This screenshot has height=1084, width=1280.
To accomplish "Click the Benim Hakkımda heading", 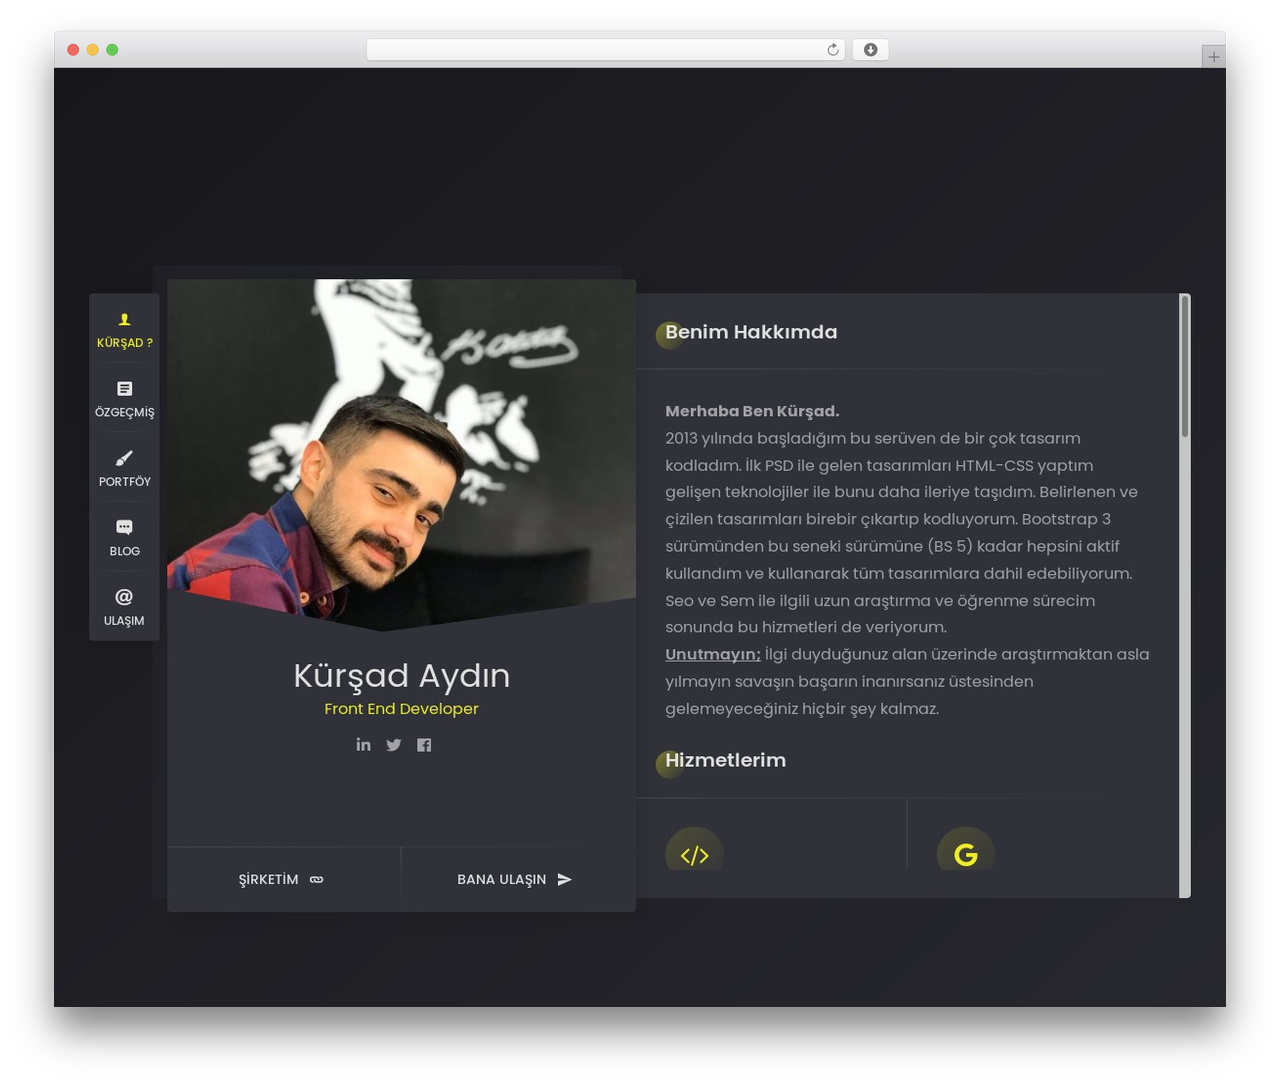I will (751, 332).
